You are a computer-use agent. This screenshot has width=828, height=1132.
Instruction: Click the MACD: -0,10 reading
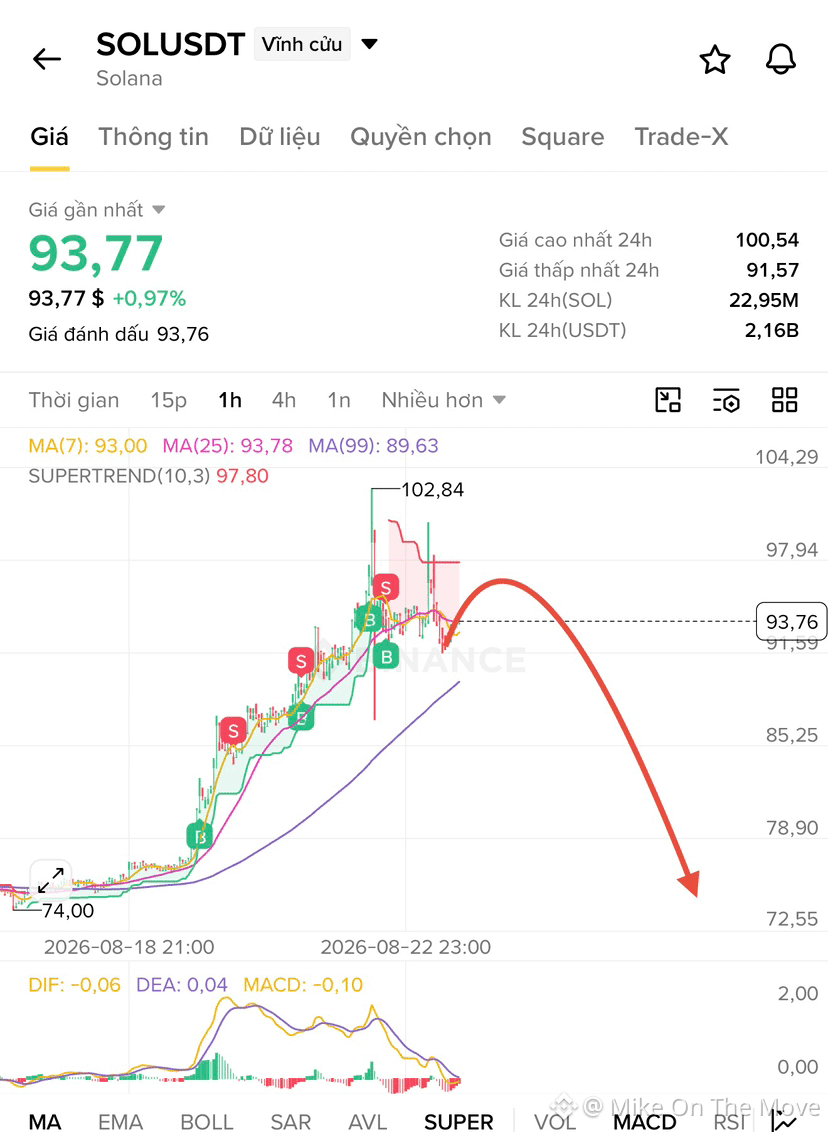point(303,985)
